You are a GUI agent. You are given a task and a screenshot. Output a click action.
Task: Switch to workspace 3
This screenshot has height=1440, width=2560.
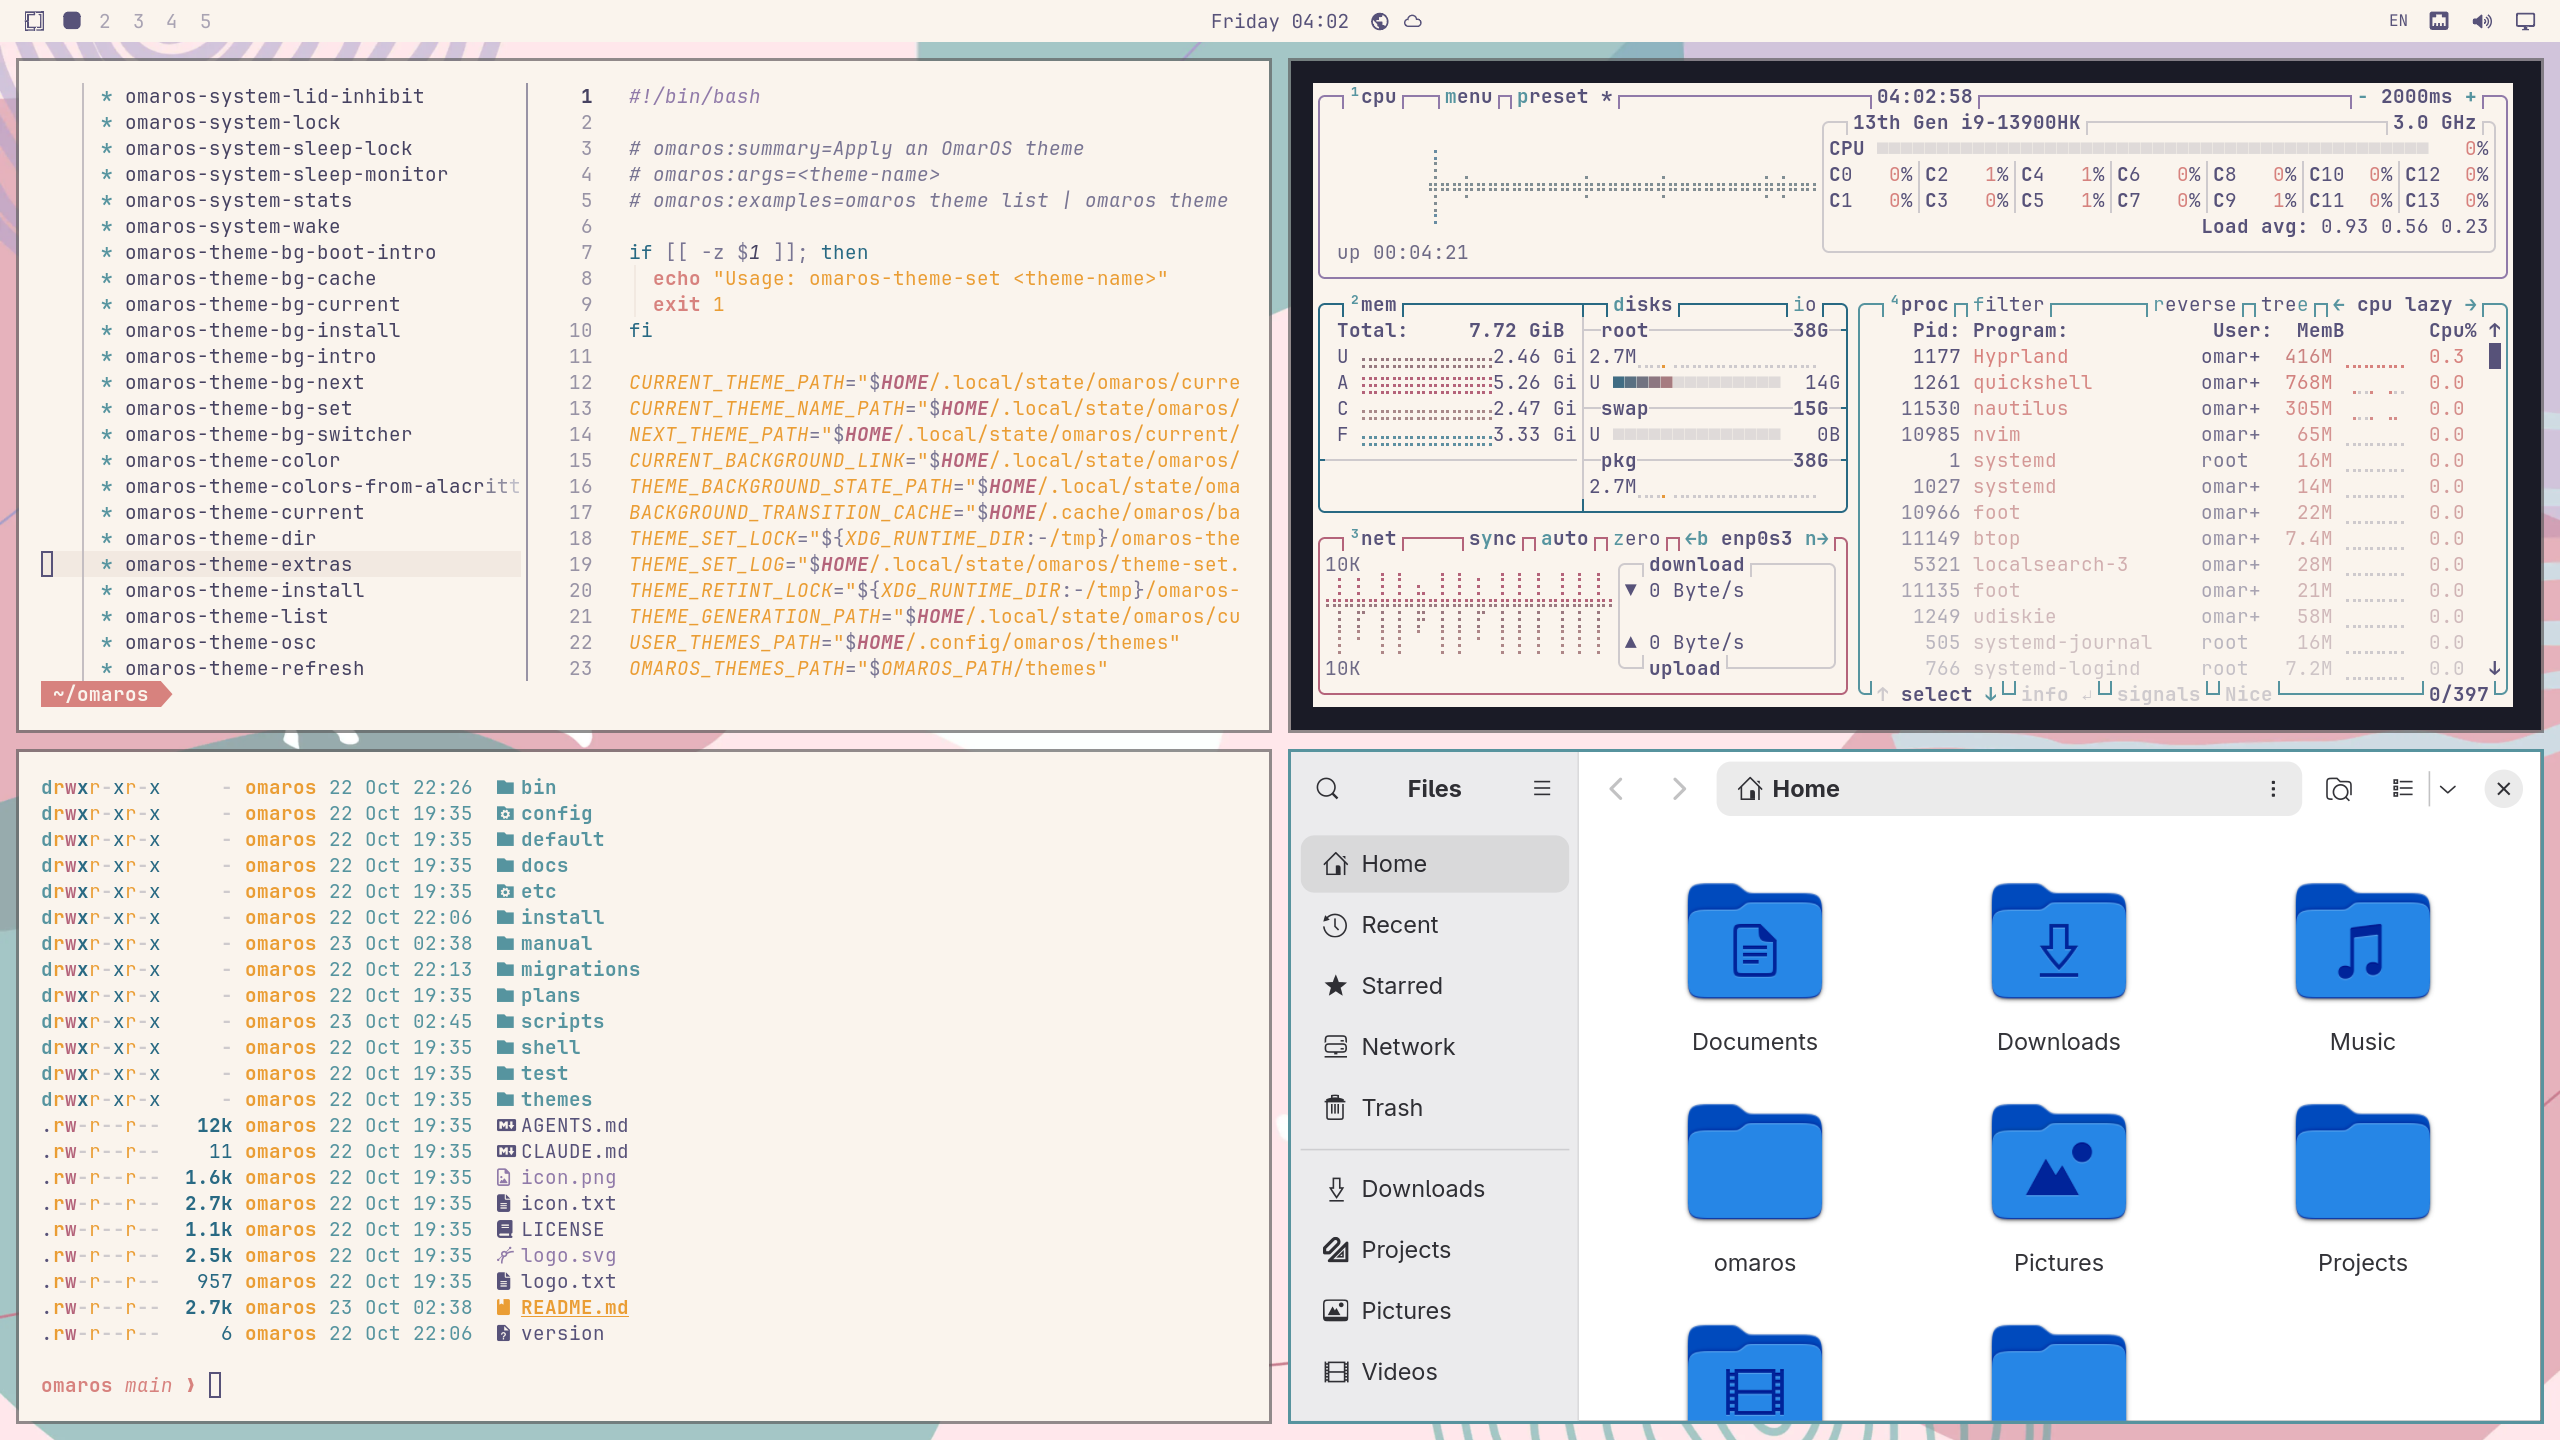[138, 21]
